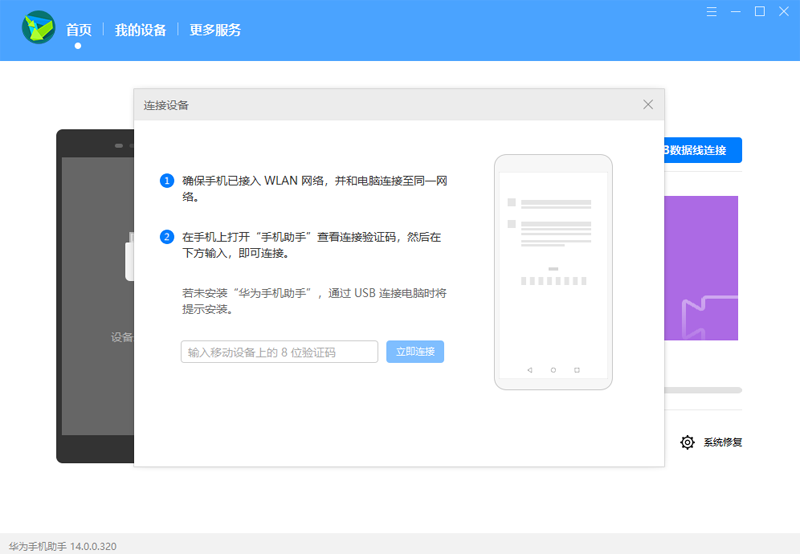Click the purple promotional banner
Screen dimensions: 800x554
701,268
